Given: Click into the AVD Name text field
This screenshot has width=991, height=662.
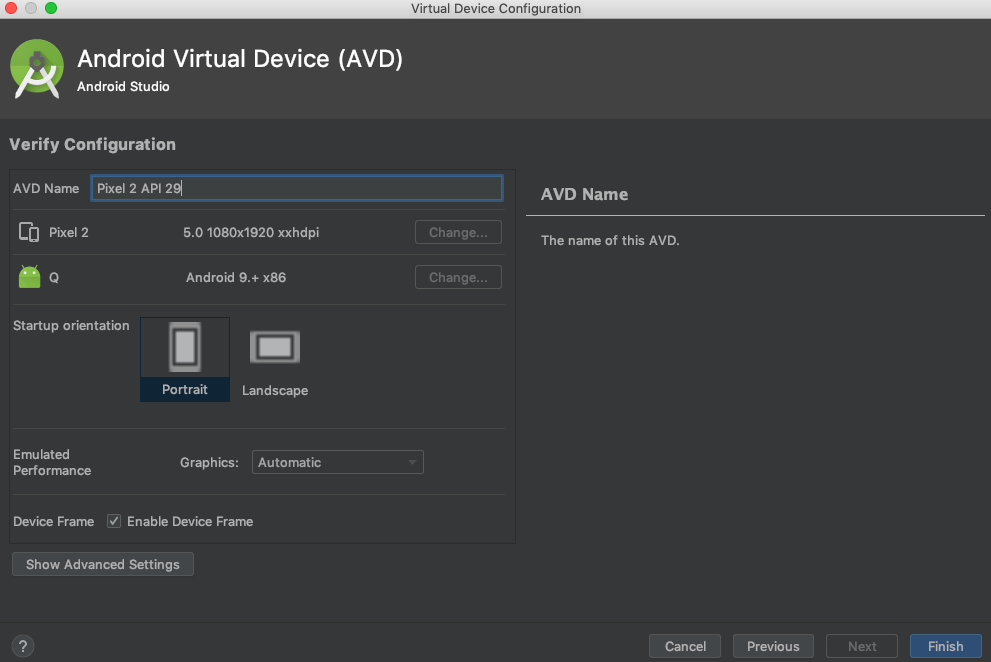Looking at the screenshot, I should click(x=297, y=188).
